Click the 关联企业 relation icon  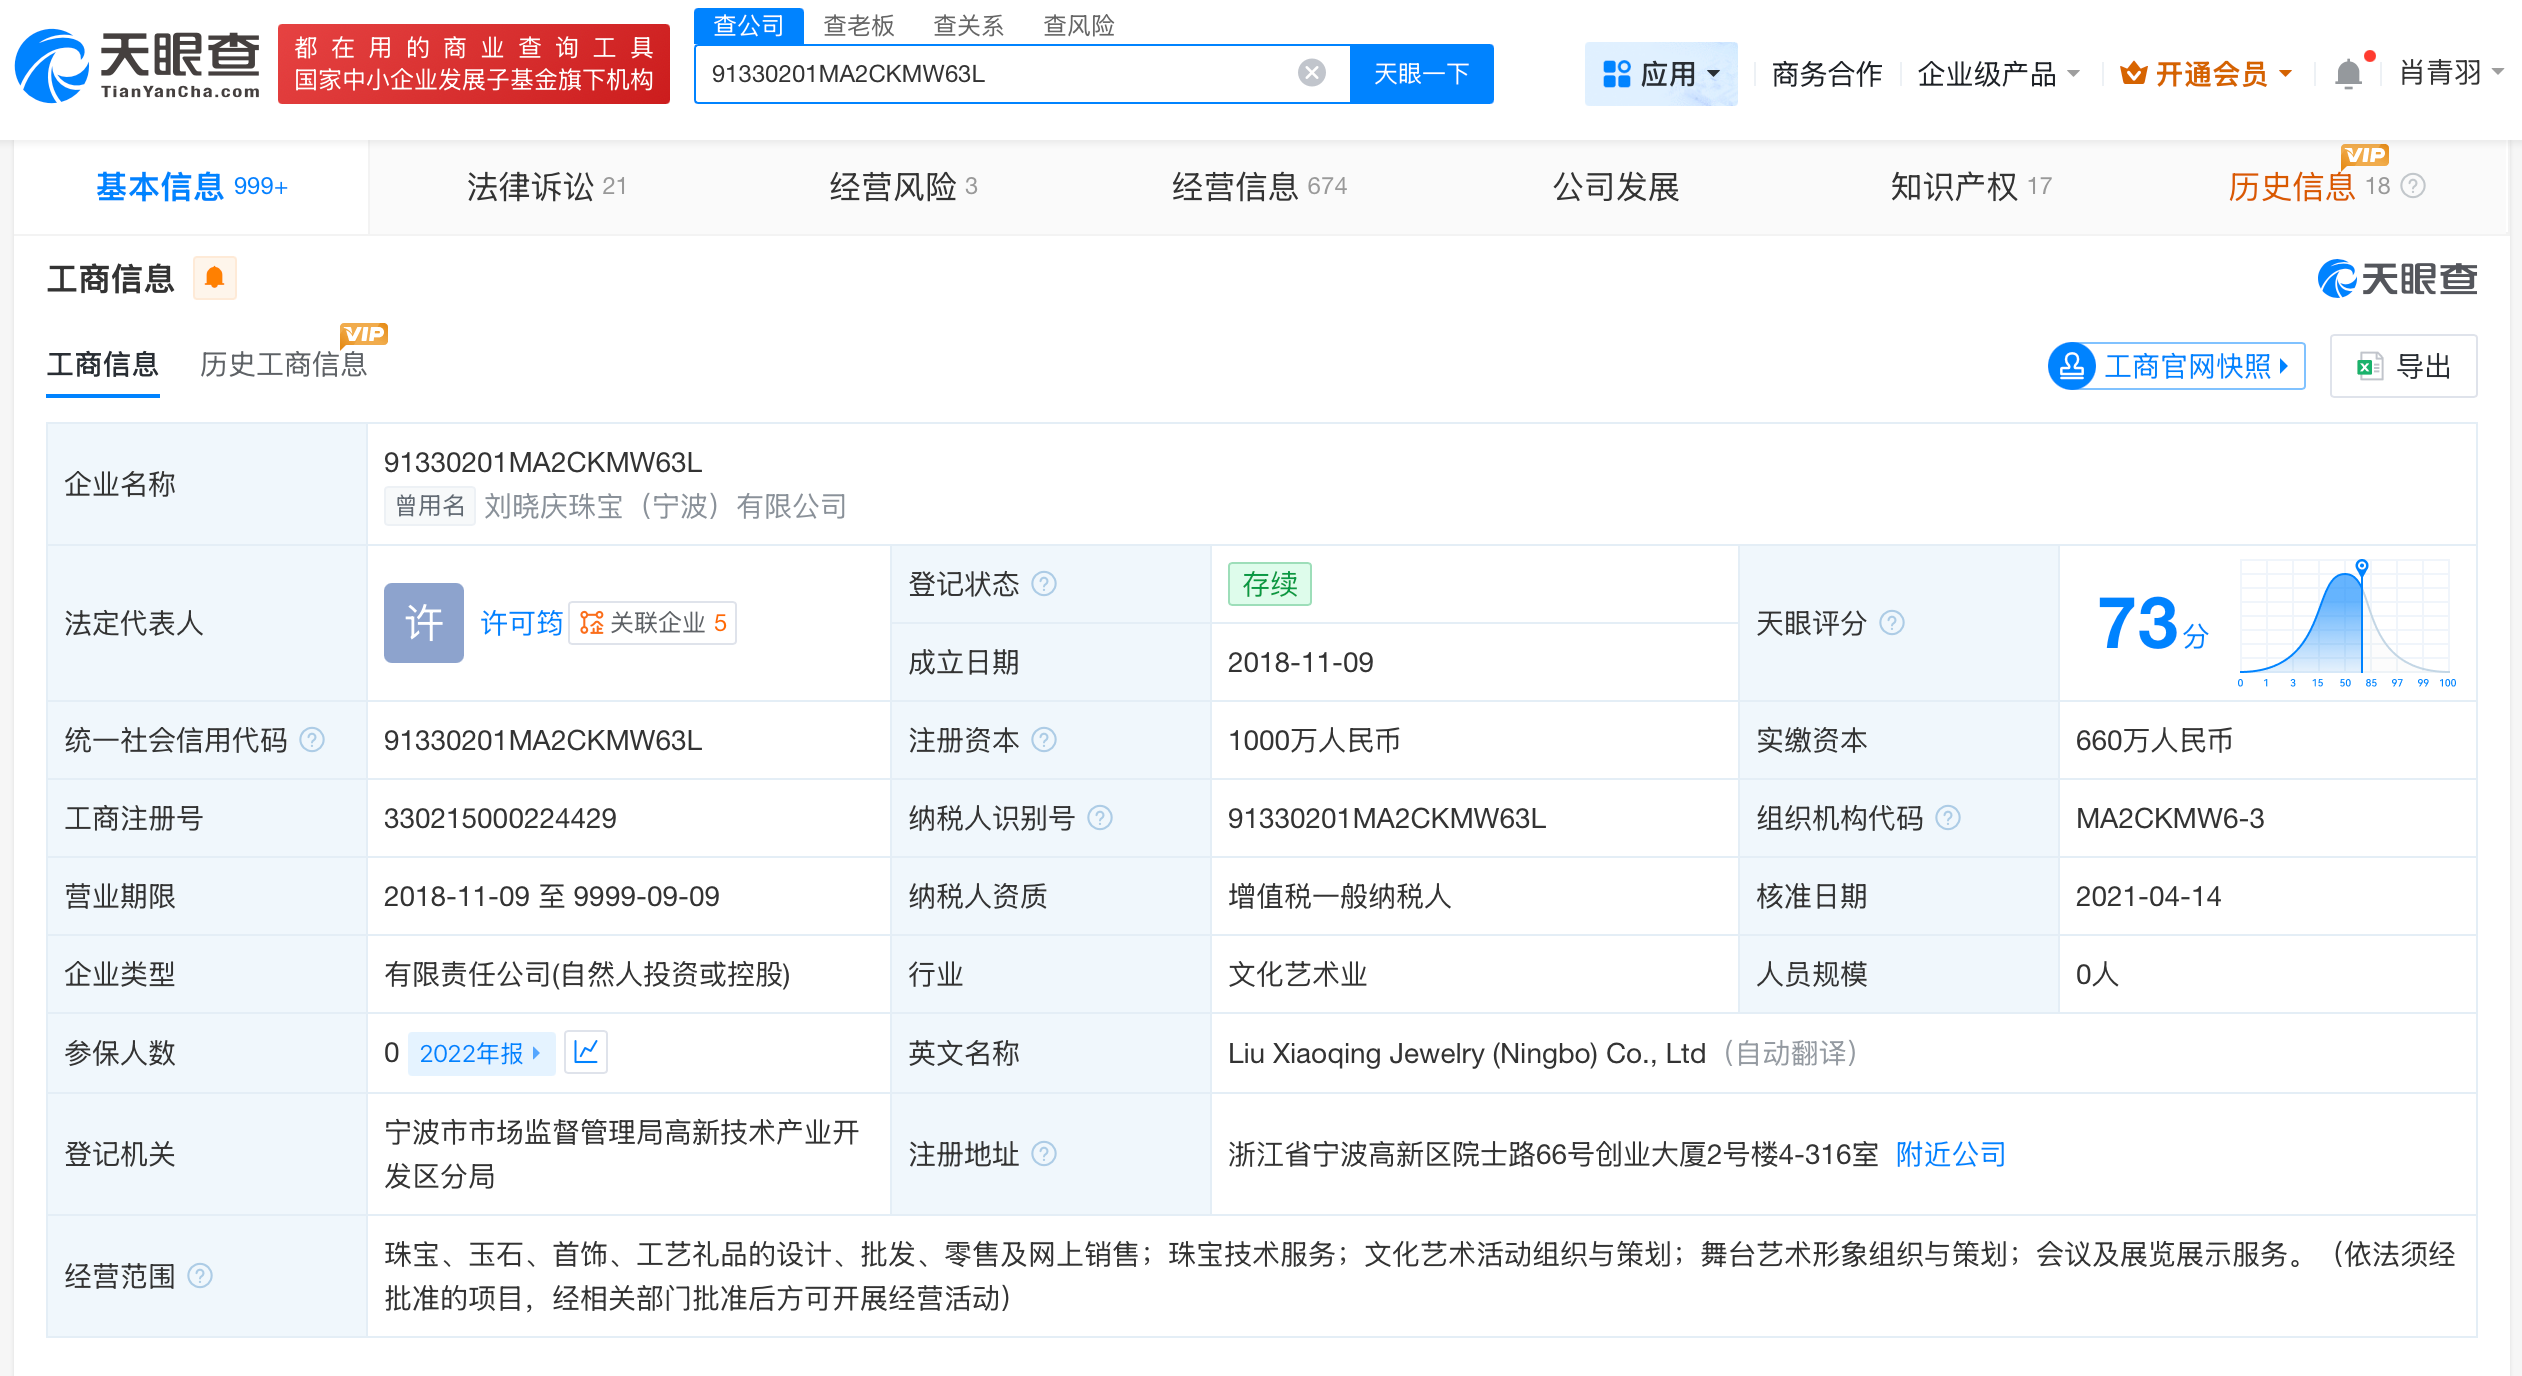point(590,622)
